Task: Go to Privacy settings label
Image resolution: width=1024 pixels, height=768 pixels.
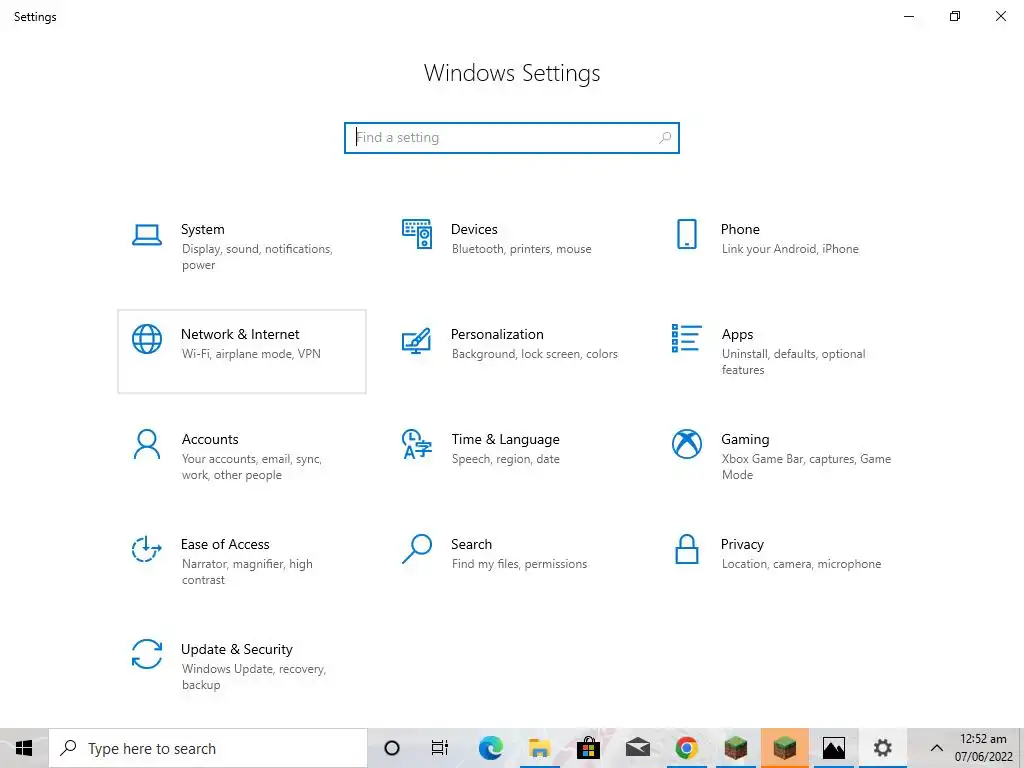Action: tap(742, 545)
